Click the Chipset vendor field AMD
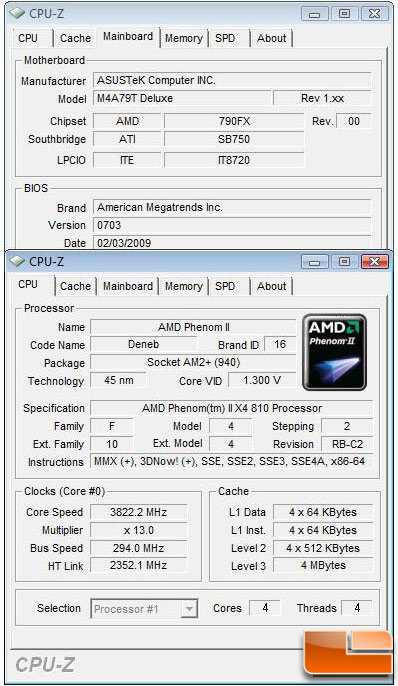Screen dimensions: 398x686 (127, 121)
